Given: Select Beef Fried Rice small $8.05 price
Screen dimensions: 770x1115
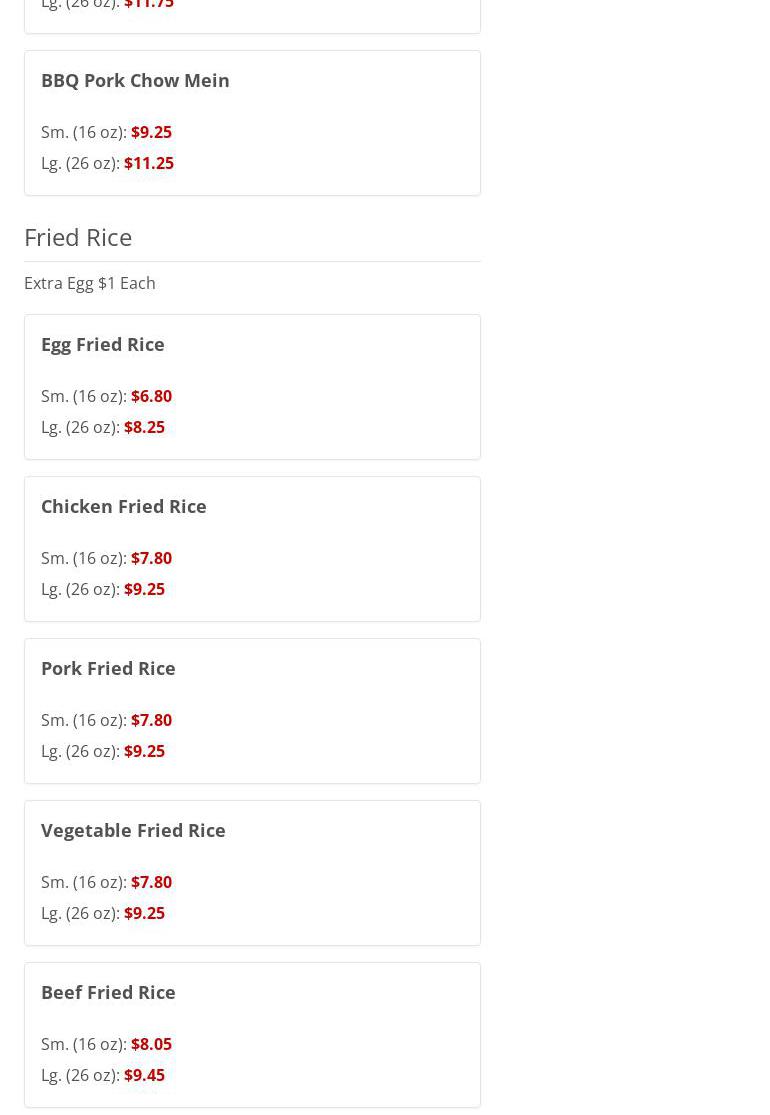Looking at the screenshot, I should coord(151,1044).
